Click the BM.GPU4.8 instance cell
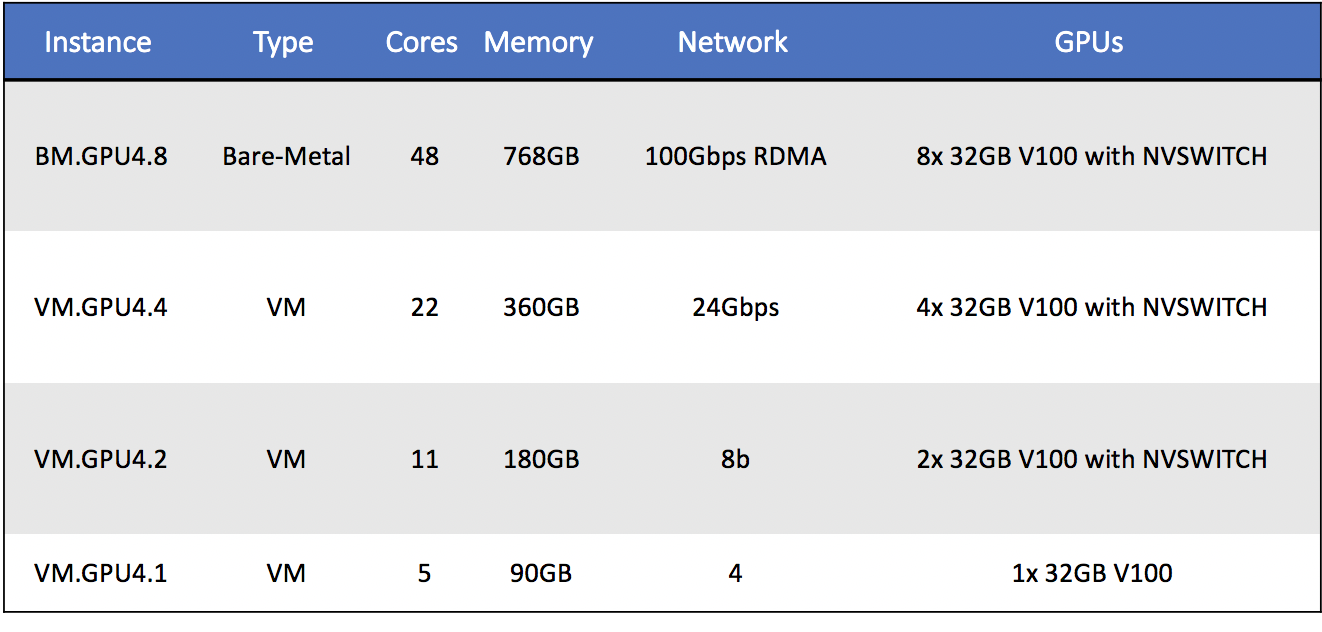Viewport: 1322px width, 632px height. click(100, 157)
